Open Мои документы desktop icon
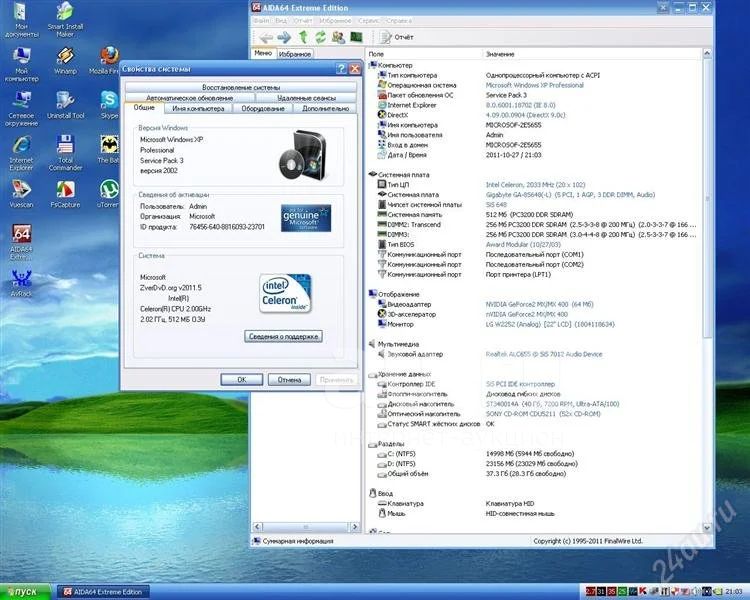Screen dimensions: 750x600 (x=21, y=20)
